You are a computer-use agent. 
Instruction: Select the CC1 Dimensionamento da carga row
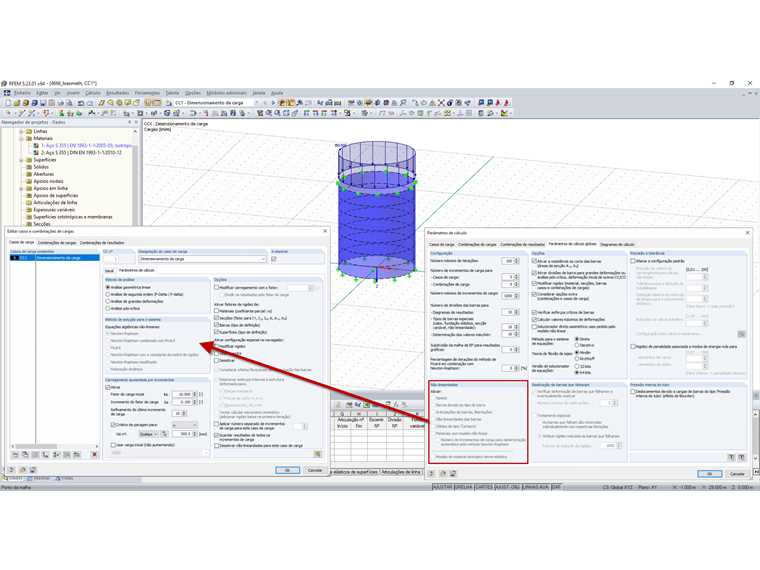pyautogui.click(x=55, y=258)
